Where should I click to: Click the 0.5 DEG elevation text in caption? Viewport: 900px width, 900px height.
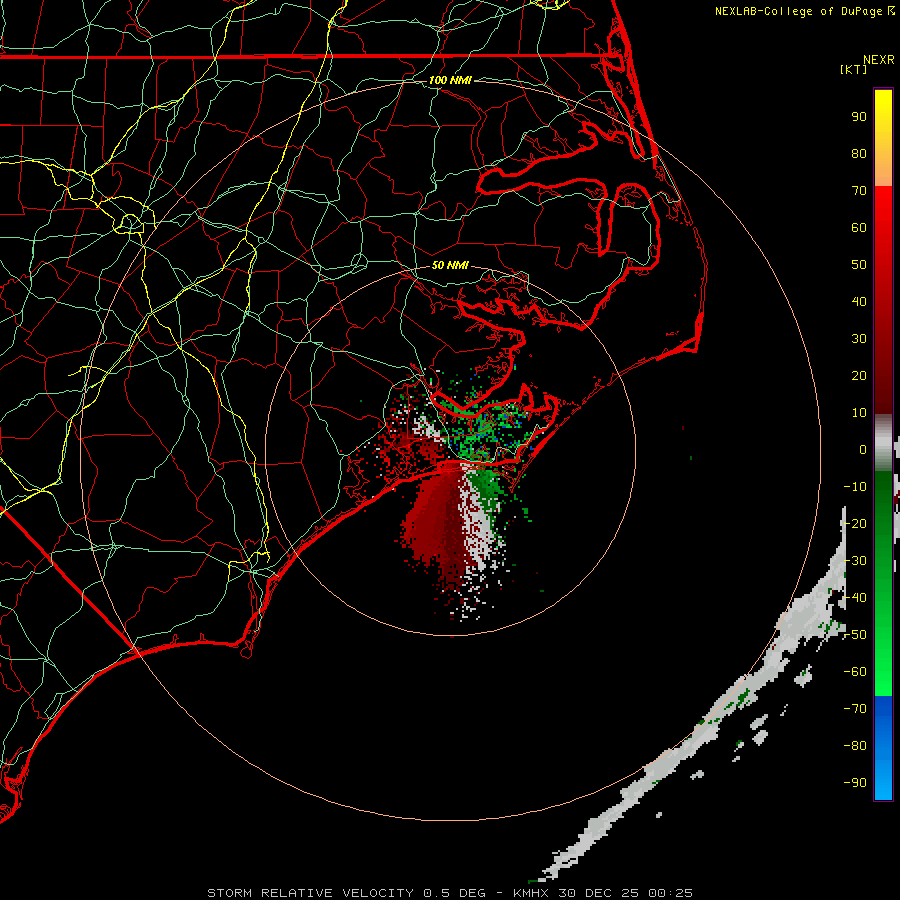[x=455, y=893]
